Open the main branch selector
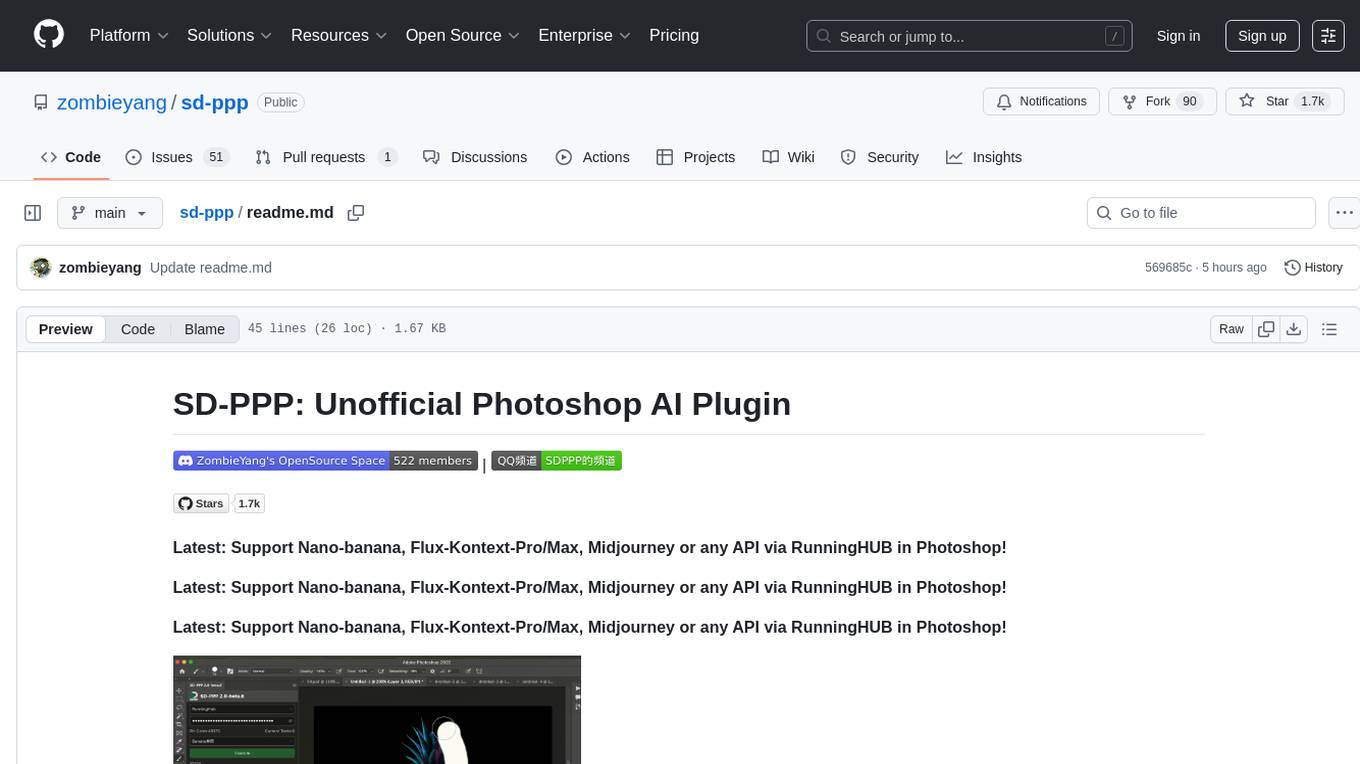 point(110,213)
